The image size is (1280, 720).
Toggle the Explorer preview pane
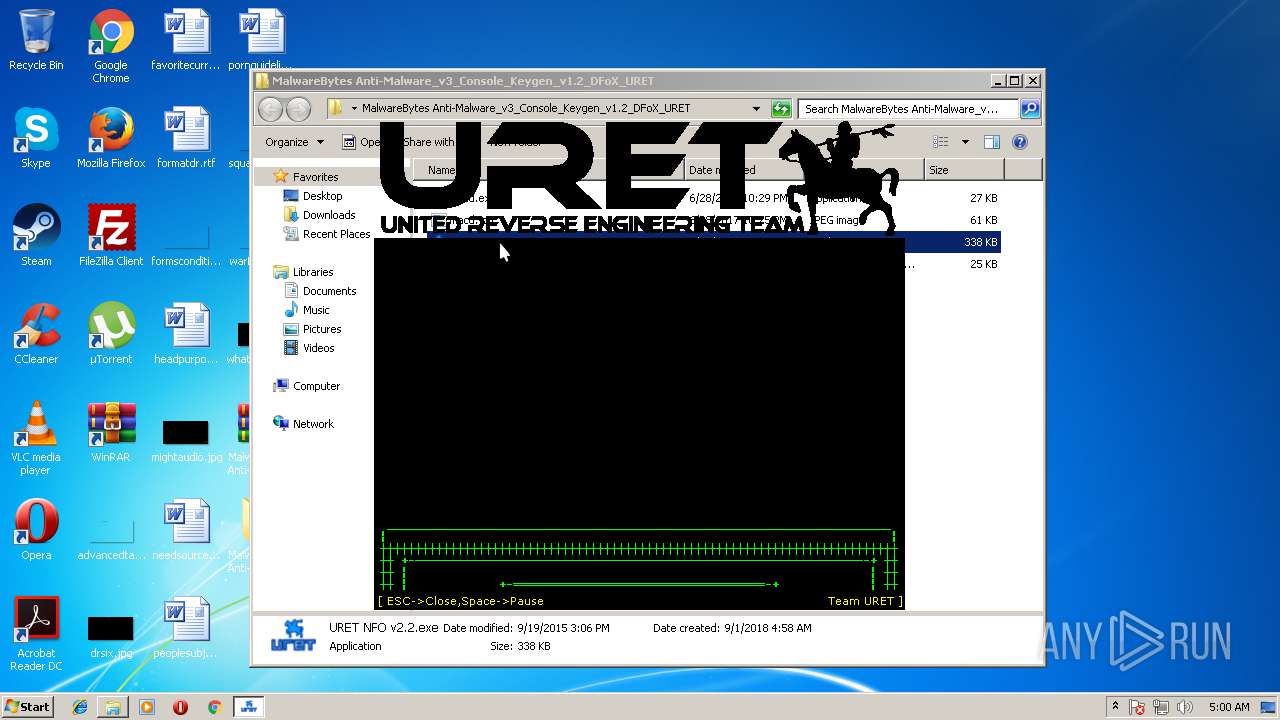991,142
